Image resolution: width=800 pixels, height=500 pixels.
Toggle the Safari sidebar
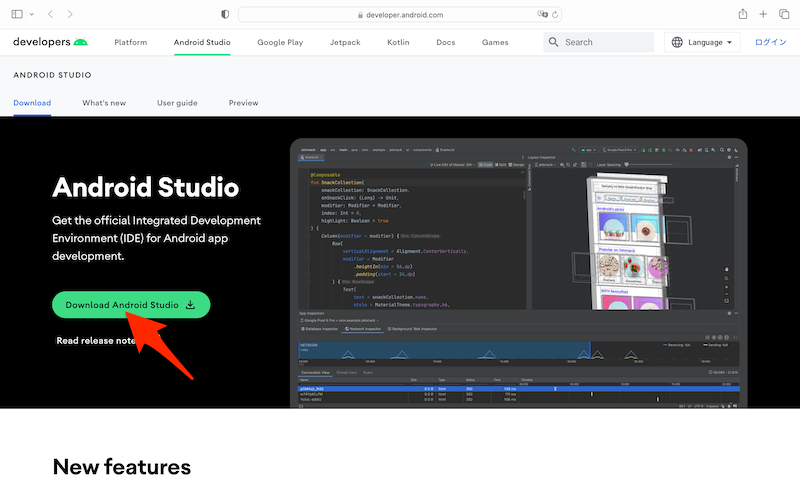point(17,14)
